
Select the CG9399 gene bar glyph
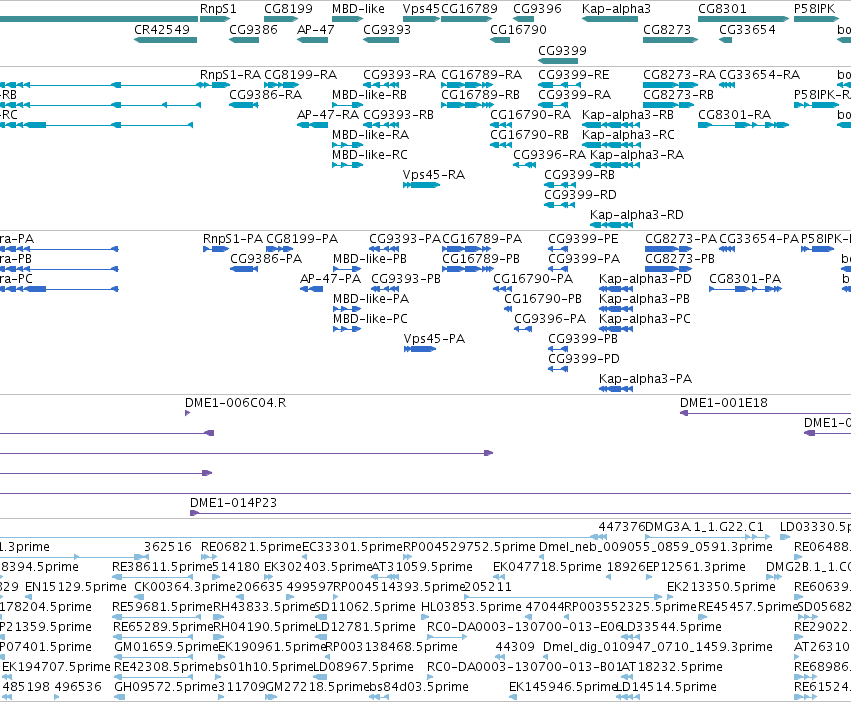point(558,61)
